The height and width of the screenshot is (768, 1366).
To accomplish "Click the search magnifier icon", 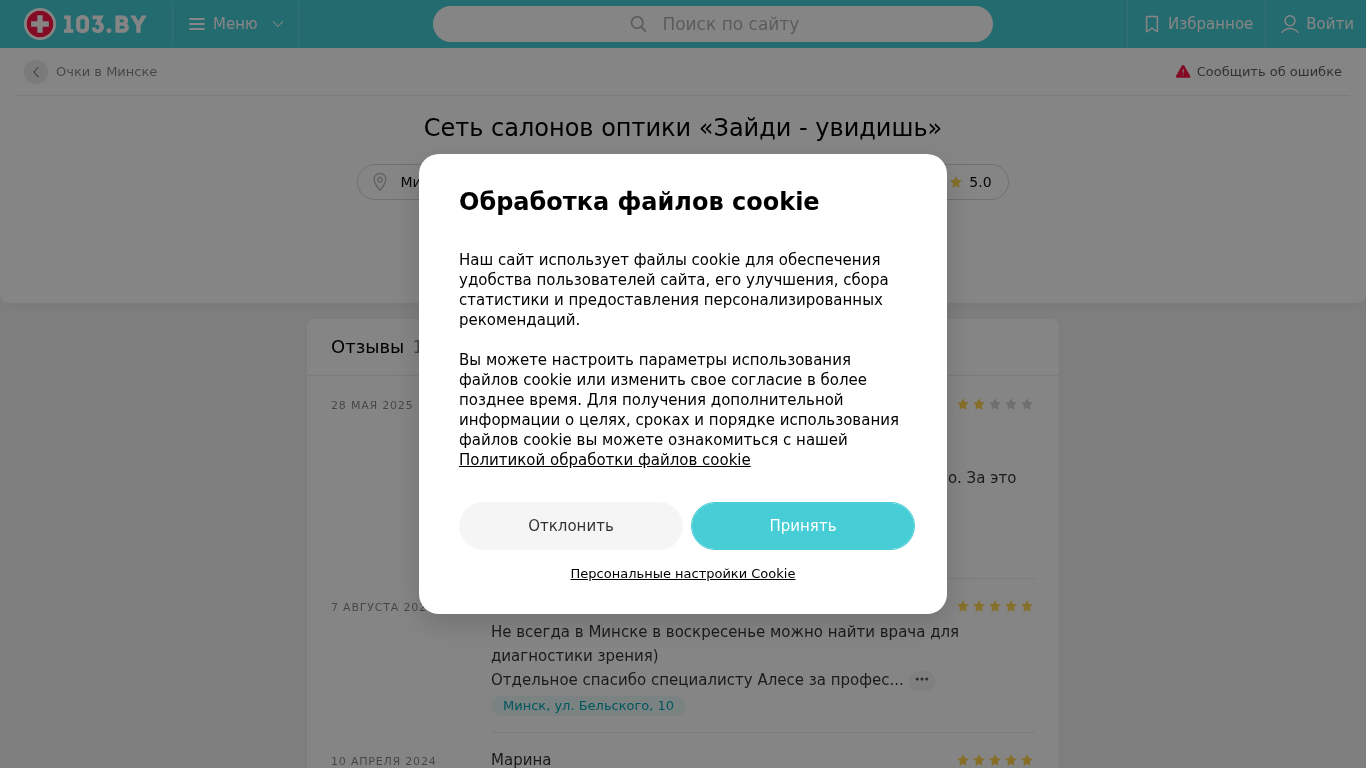I will coord(638,24).
